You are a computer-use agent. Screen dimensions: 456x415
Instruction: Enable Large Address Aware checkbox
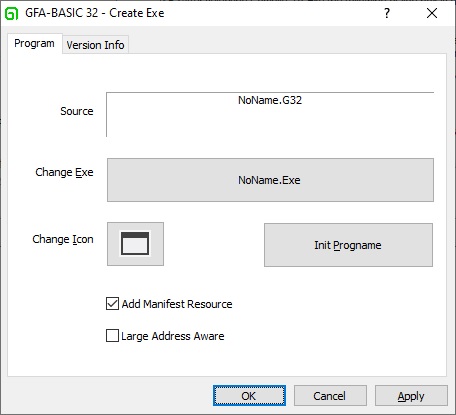click(x=112, y=336)
